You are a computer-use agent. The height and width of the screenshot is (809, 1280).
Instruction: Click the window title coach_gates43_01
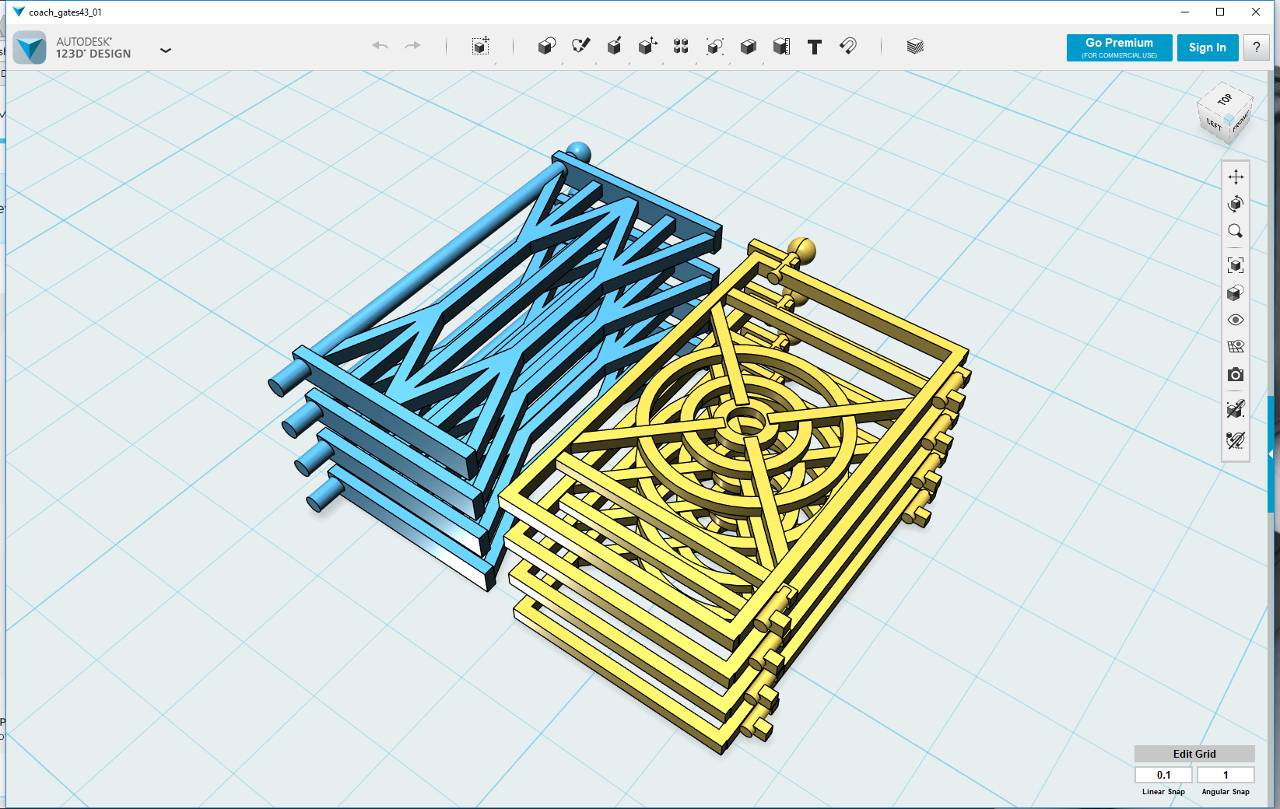point(65,12)
